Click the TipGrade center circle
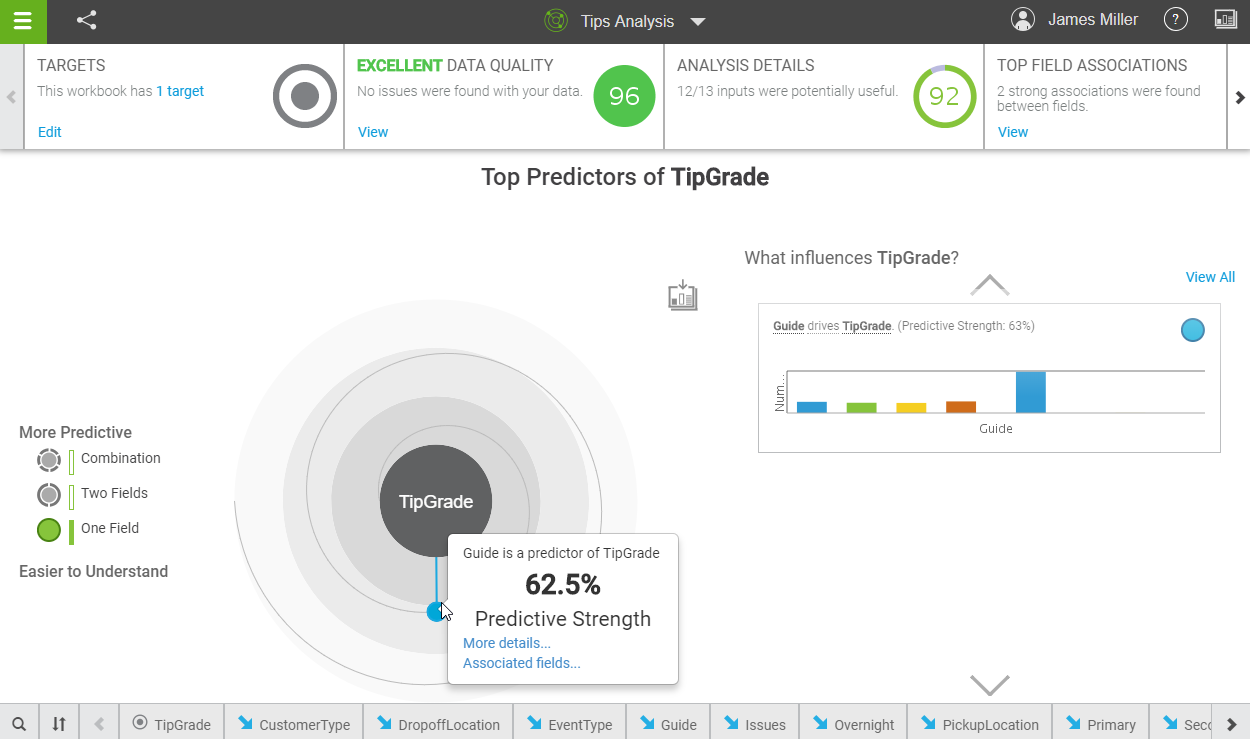Screen dimensions: 1250x739 436,501
